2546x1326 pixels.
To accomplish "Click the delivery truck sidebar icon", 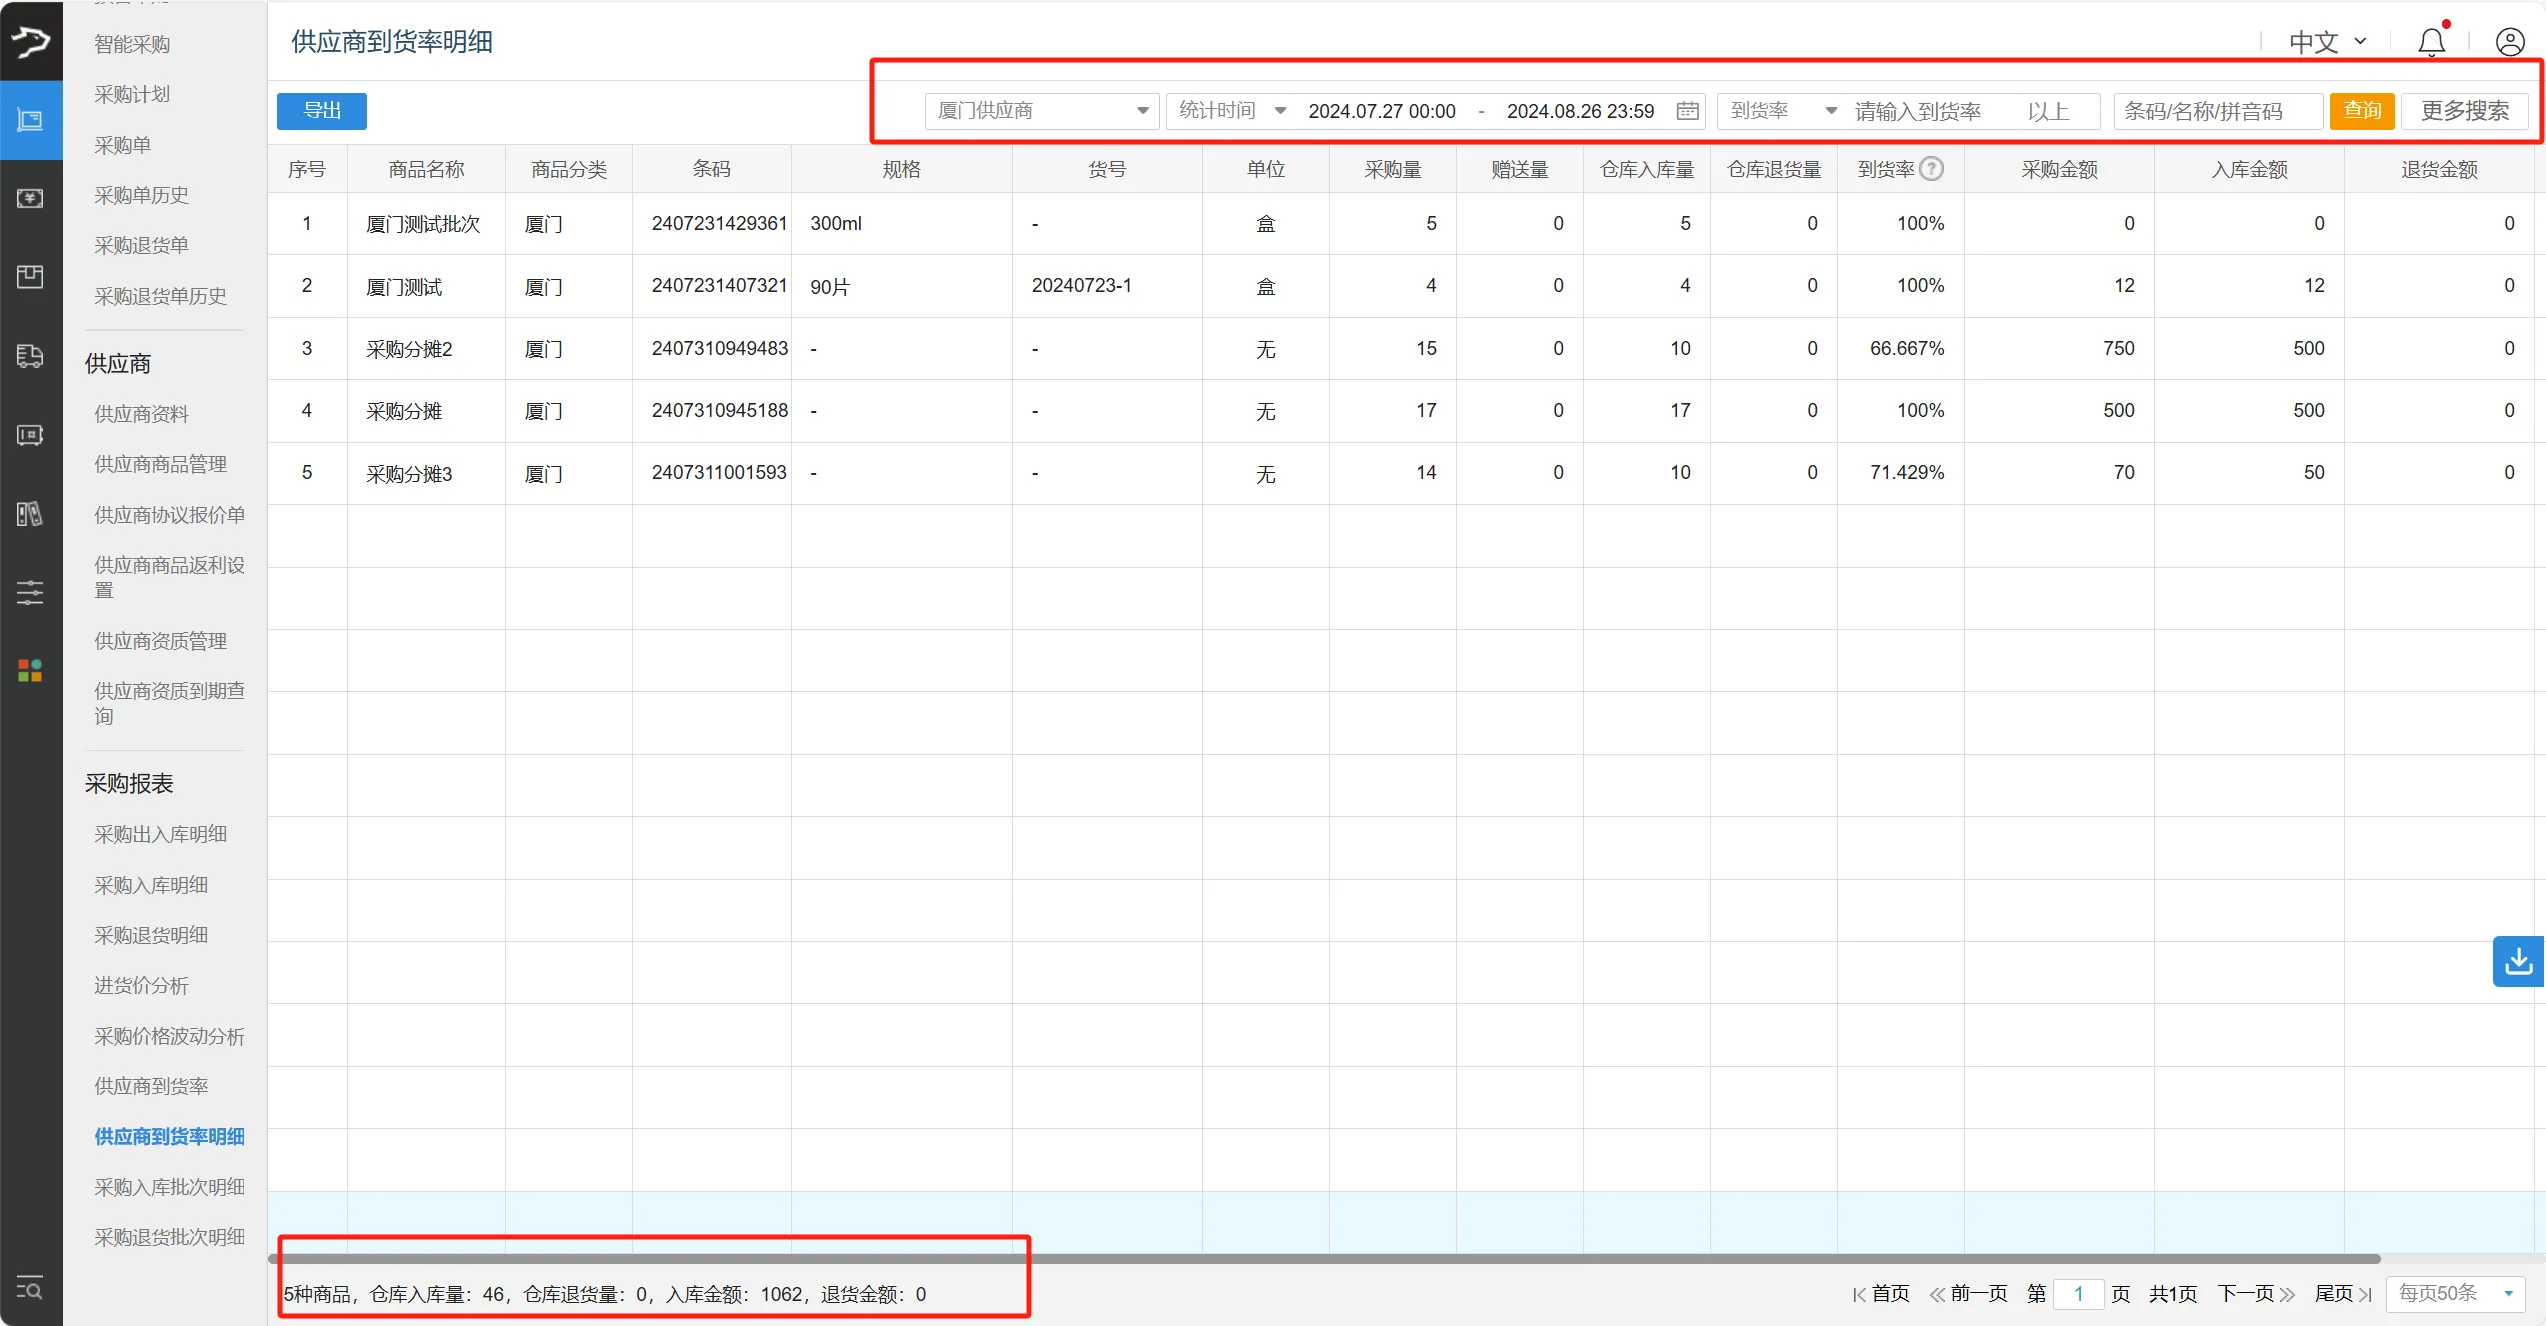I will pos(30,356).
